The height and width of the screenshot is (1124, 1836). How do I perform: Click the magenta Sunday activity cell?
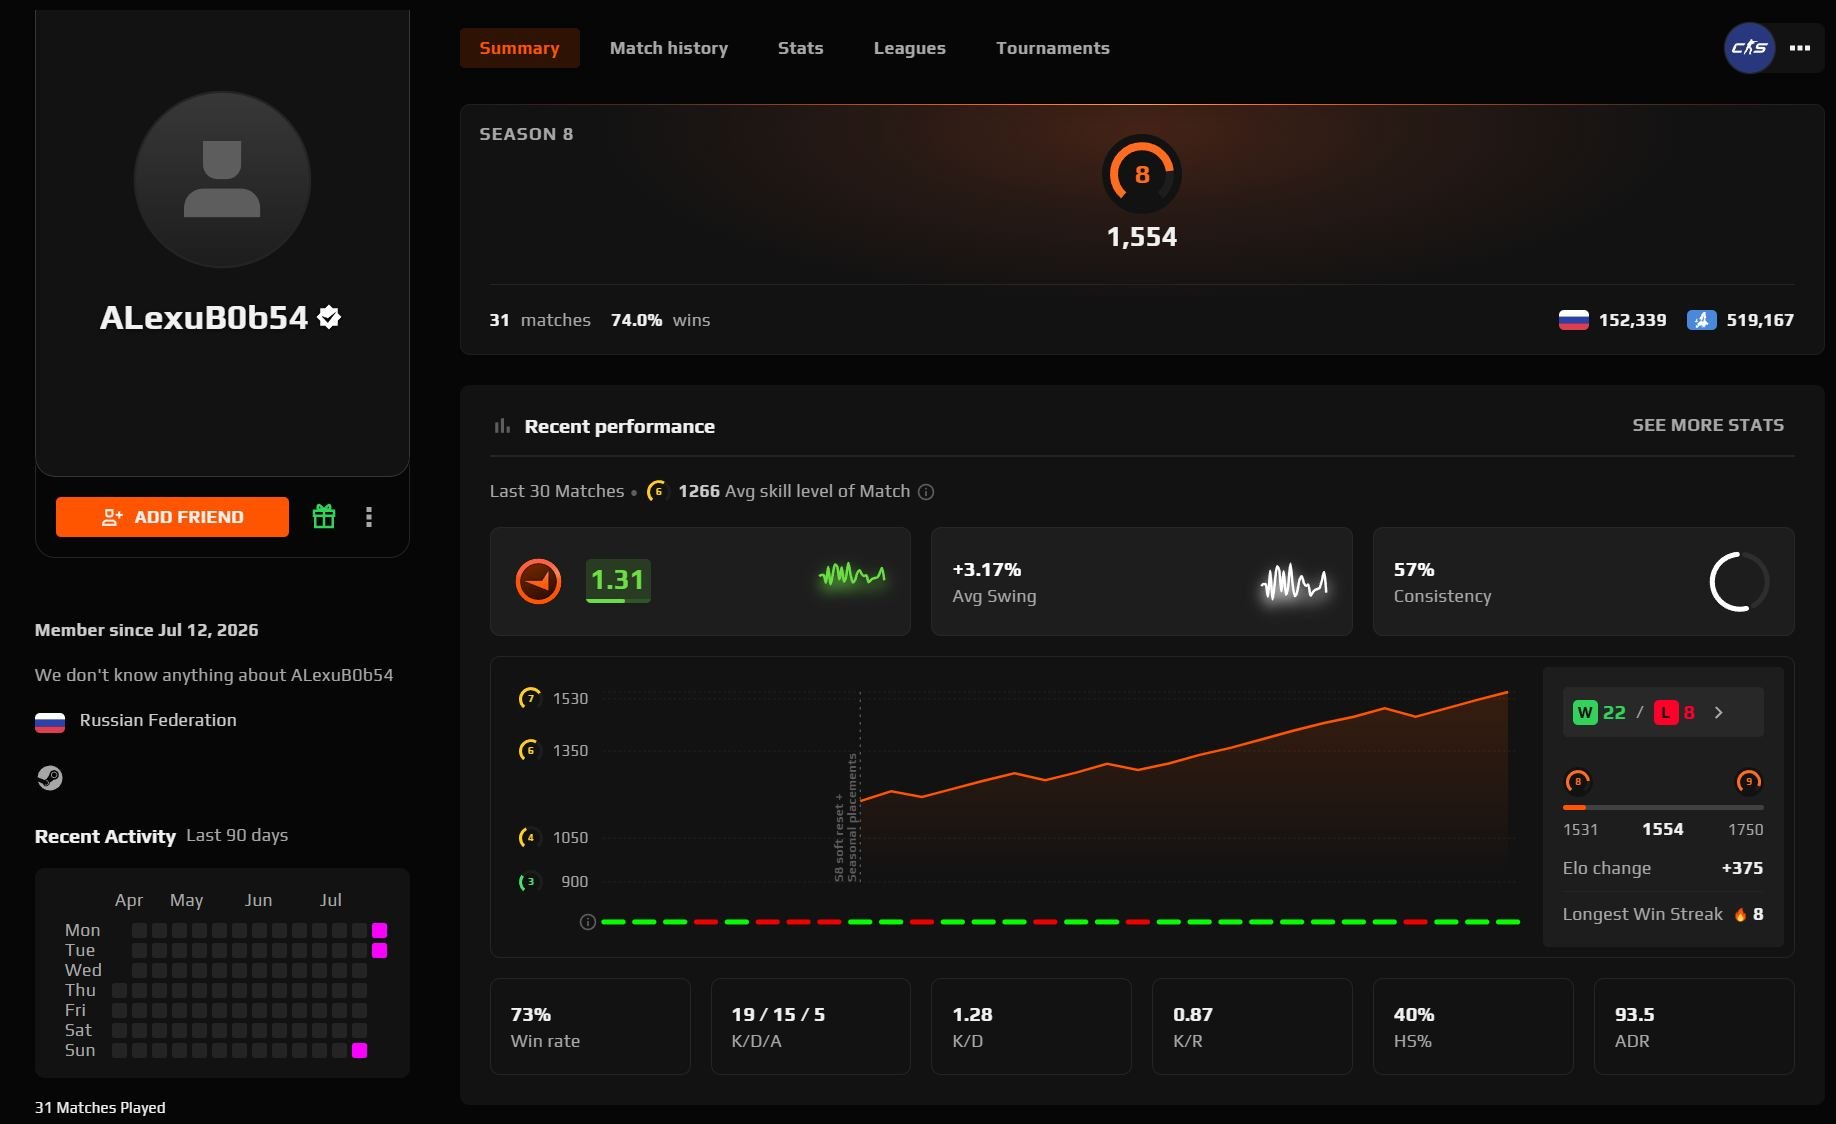click(x=360, y=1050)
